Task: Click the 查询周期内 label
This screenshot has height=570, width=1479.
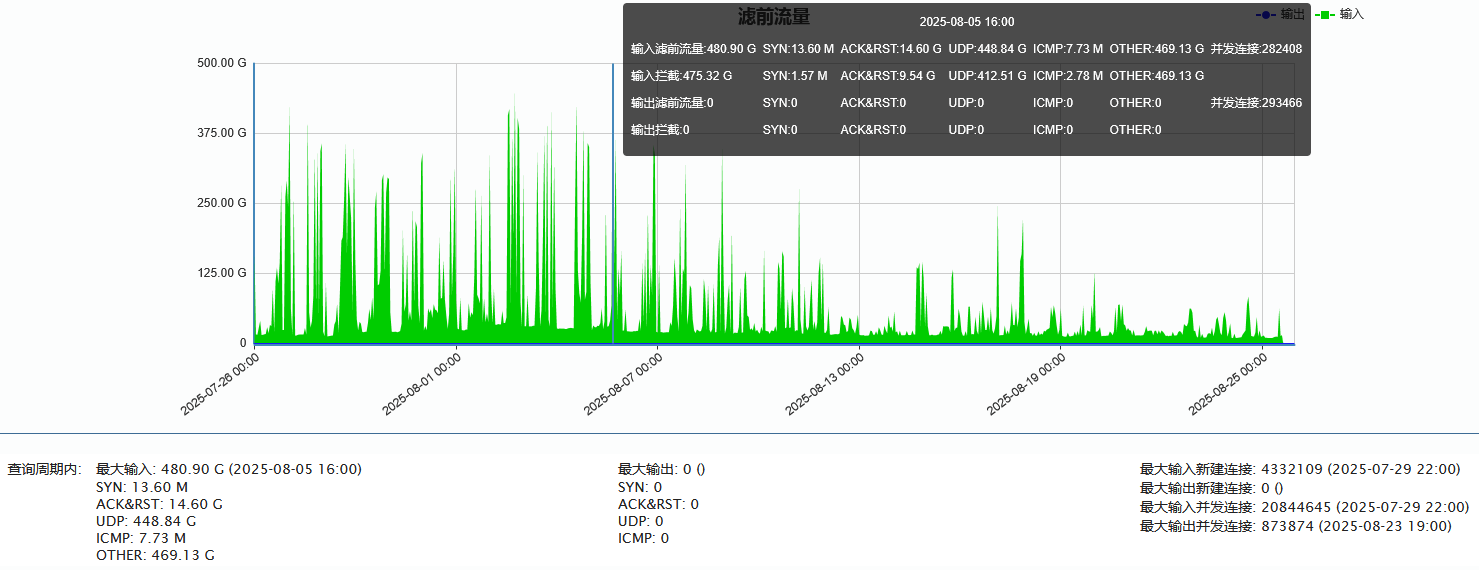Action: (x=44, y=470)
